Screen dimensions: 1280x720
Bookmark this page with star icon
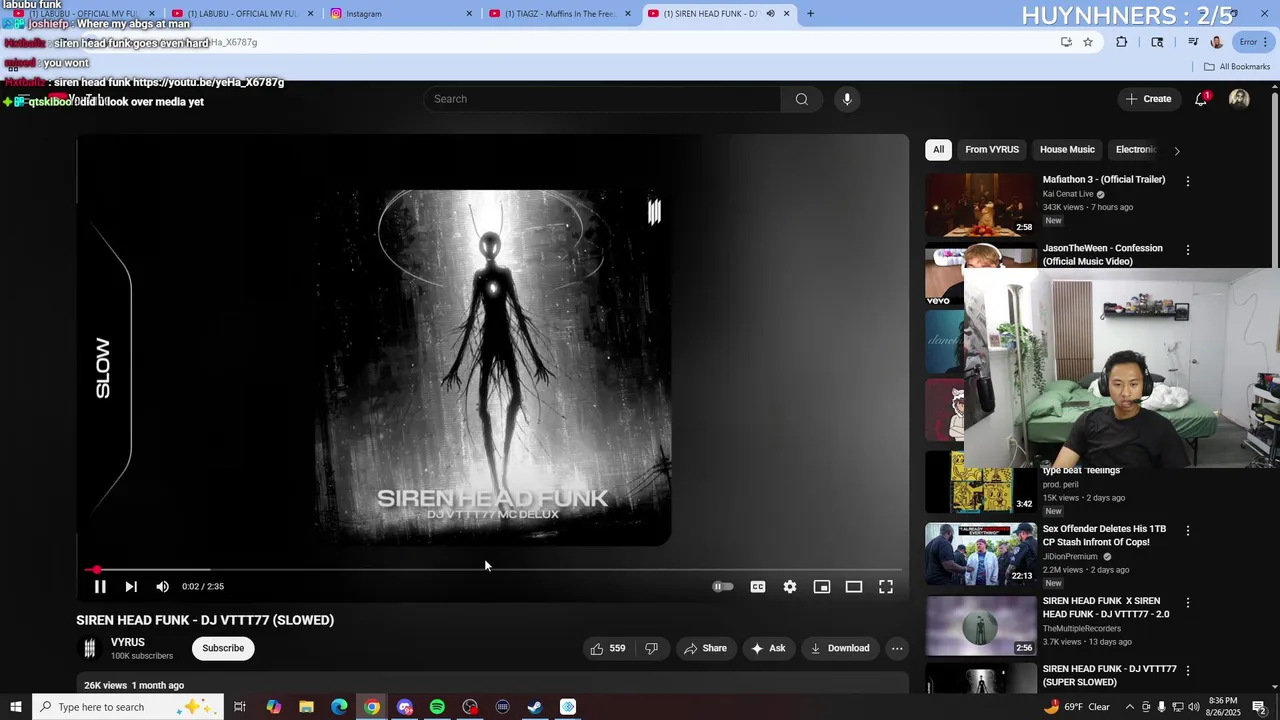1088,42
